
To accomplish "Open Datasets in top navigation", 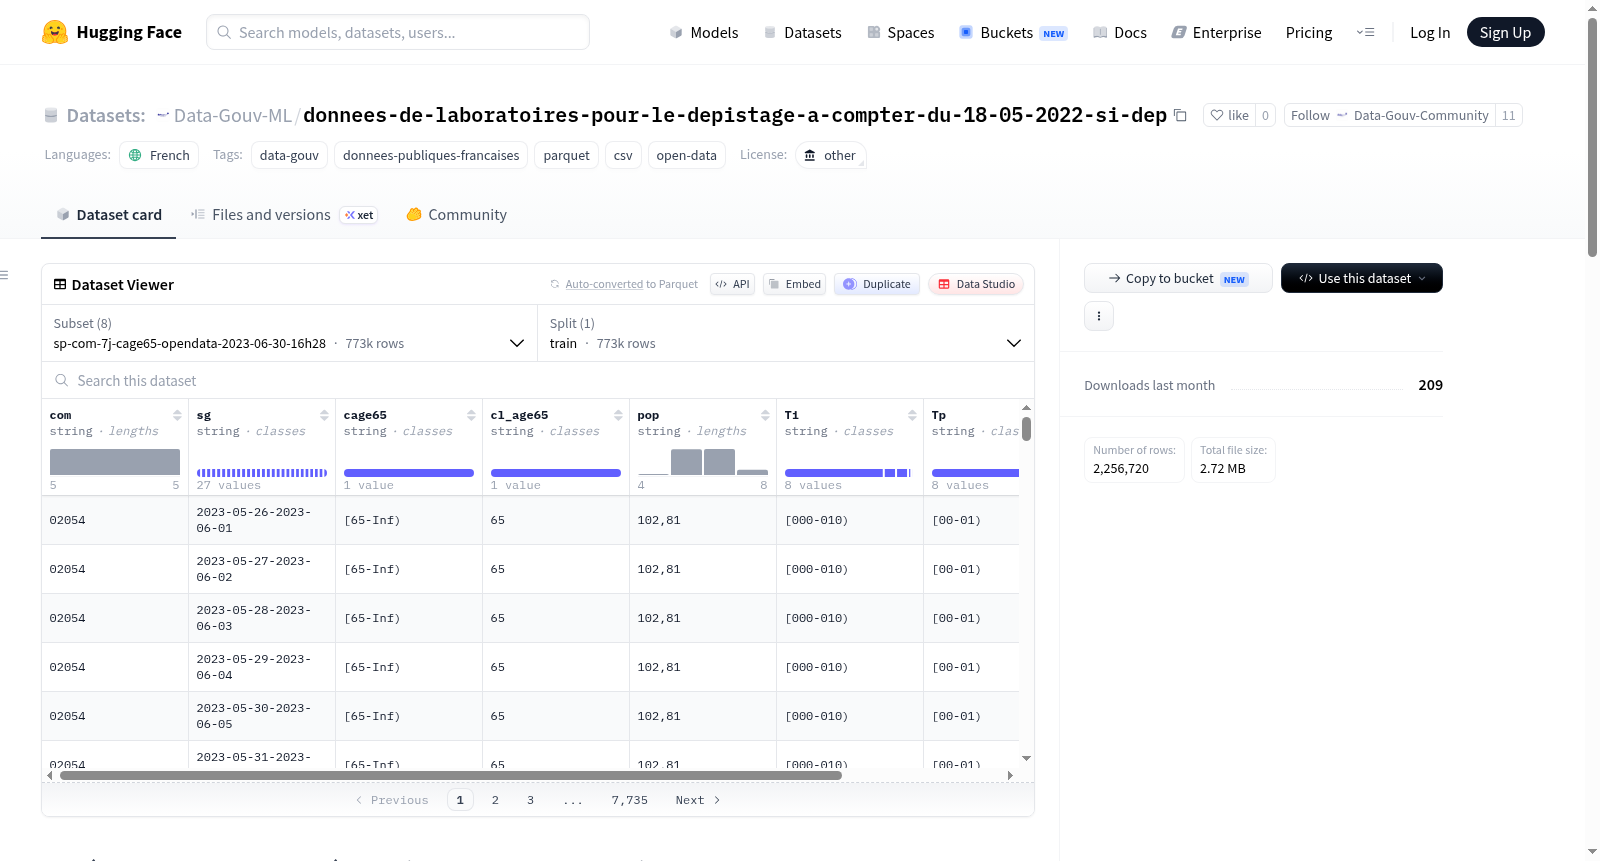I will pyautogui.click(x=802, y=32).
